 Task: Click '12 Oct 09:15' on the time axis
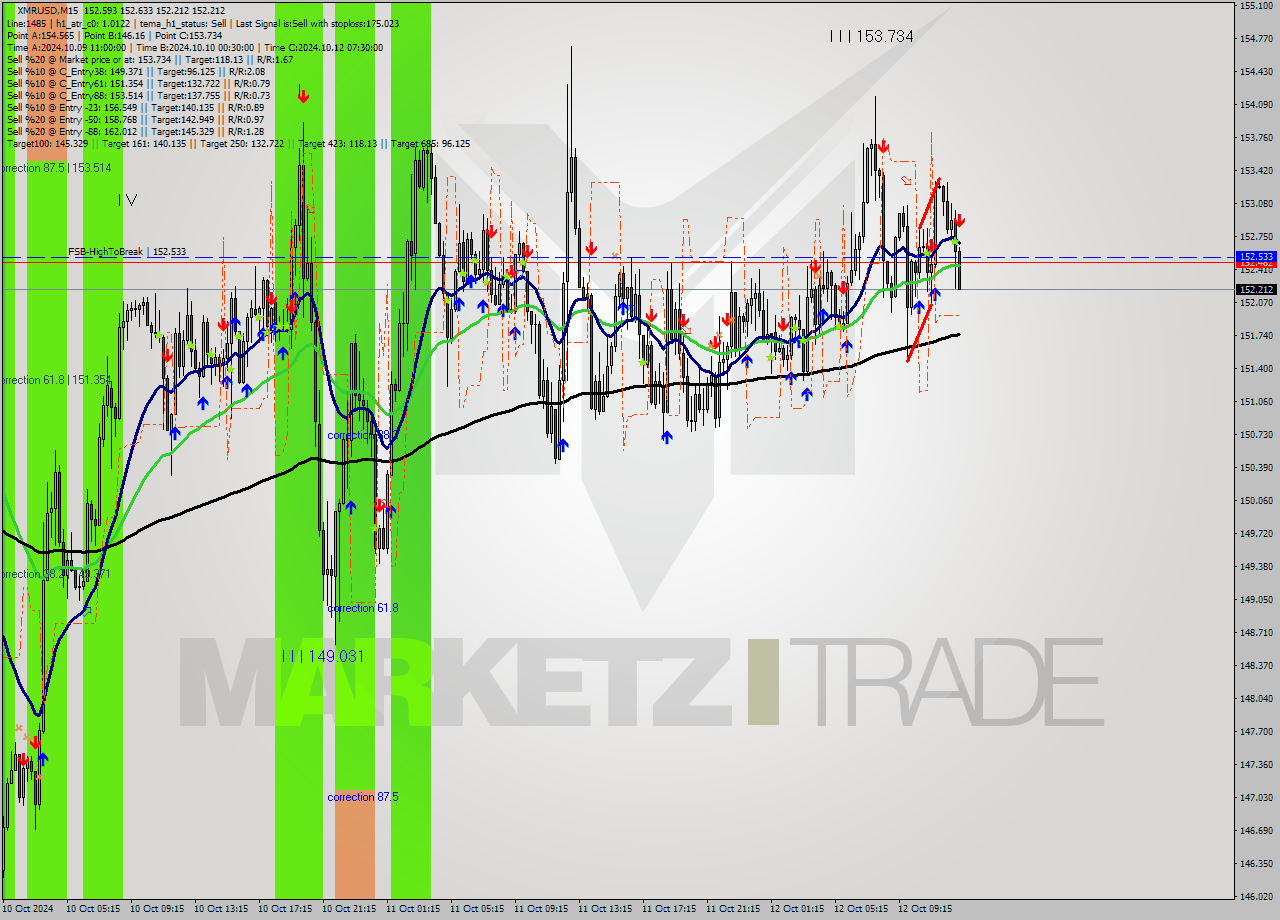click(925, 909)
